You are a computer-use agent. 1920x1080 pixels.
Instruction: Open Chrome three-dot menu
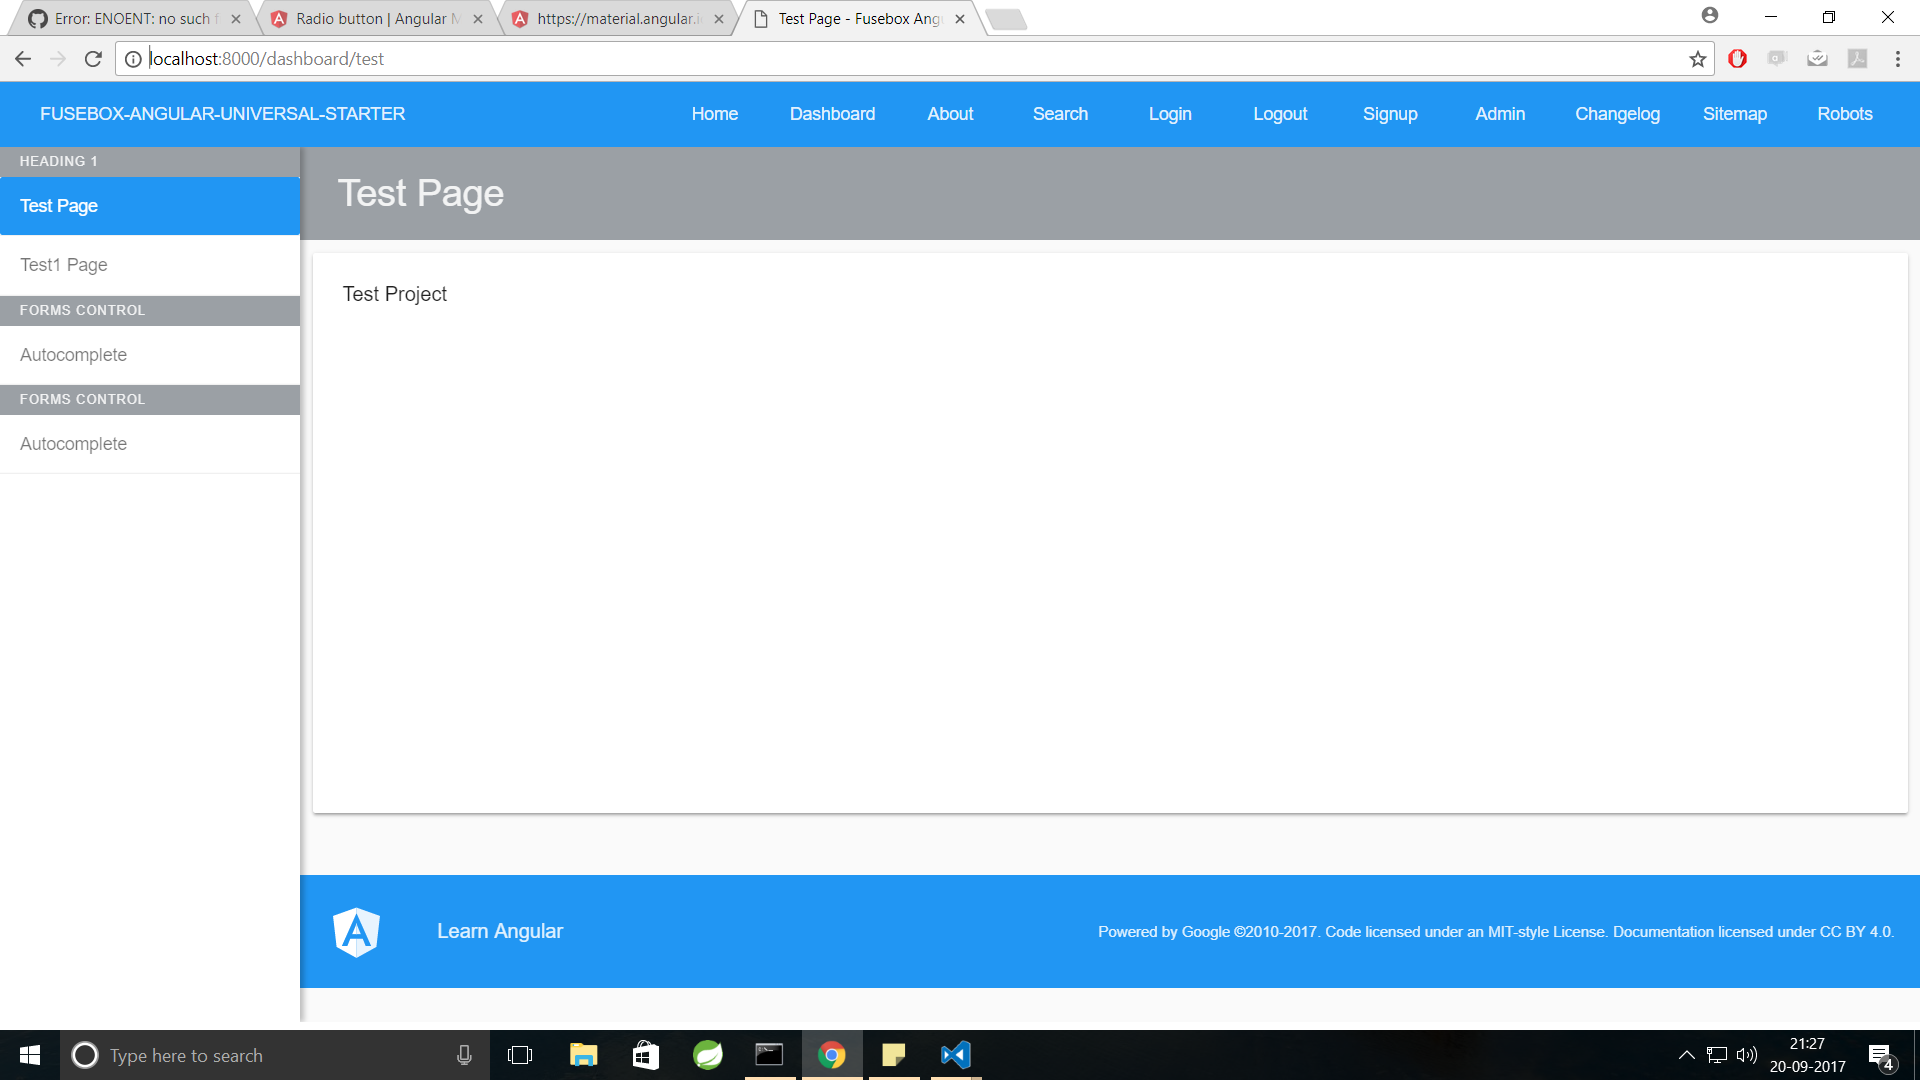click(x=1897, y=59)
